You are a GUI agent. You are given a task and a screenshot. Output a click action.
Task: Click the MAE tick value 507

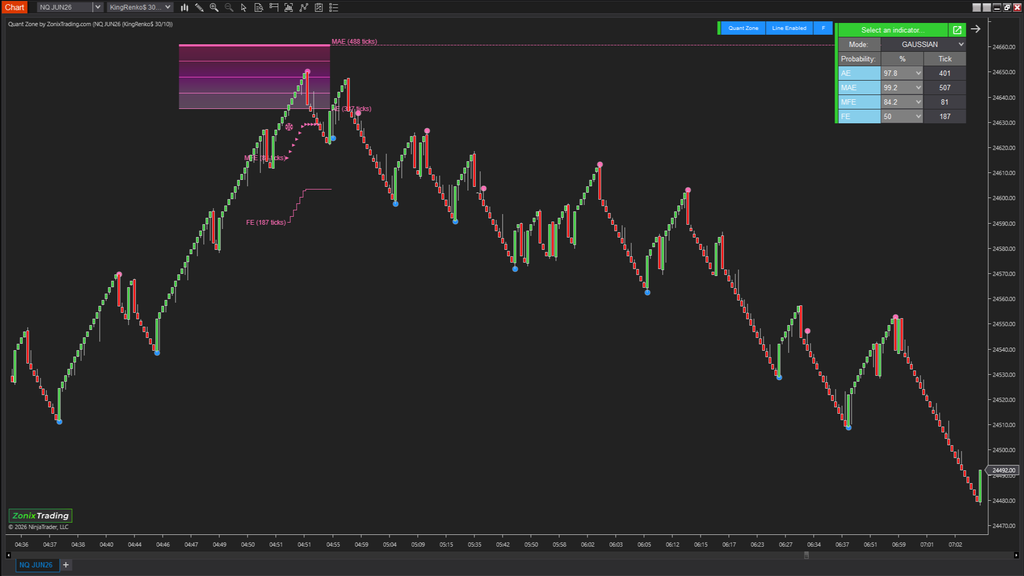pos(944,88)
